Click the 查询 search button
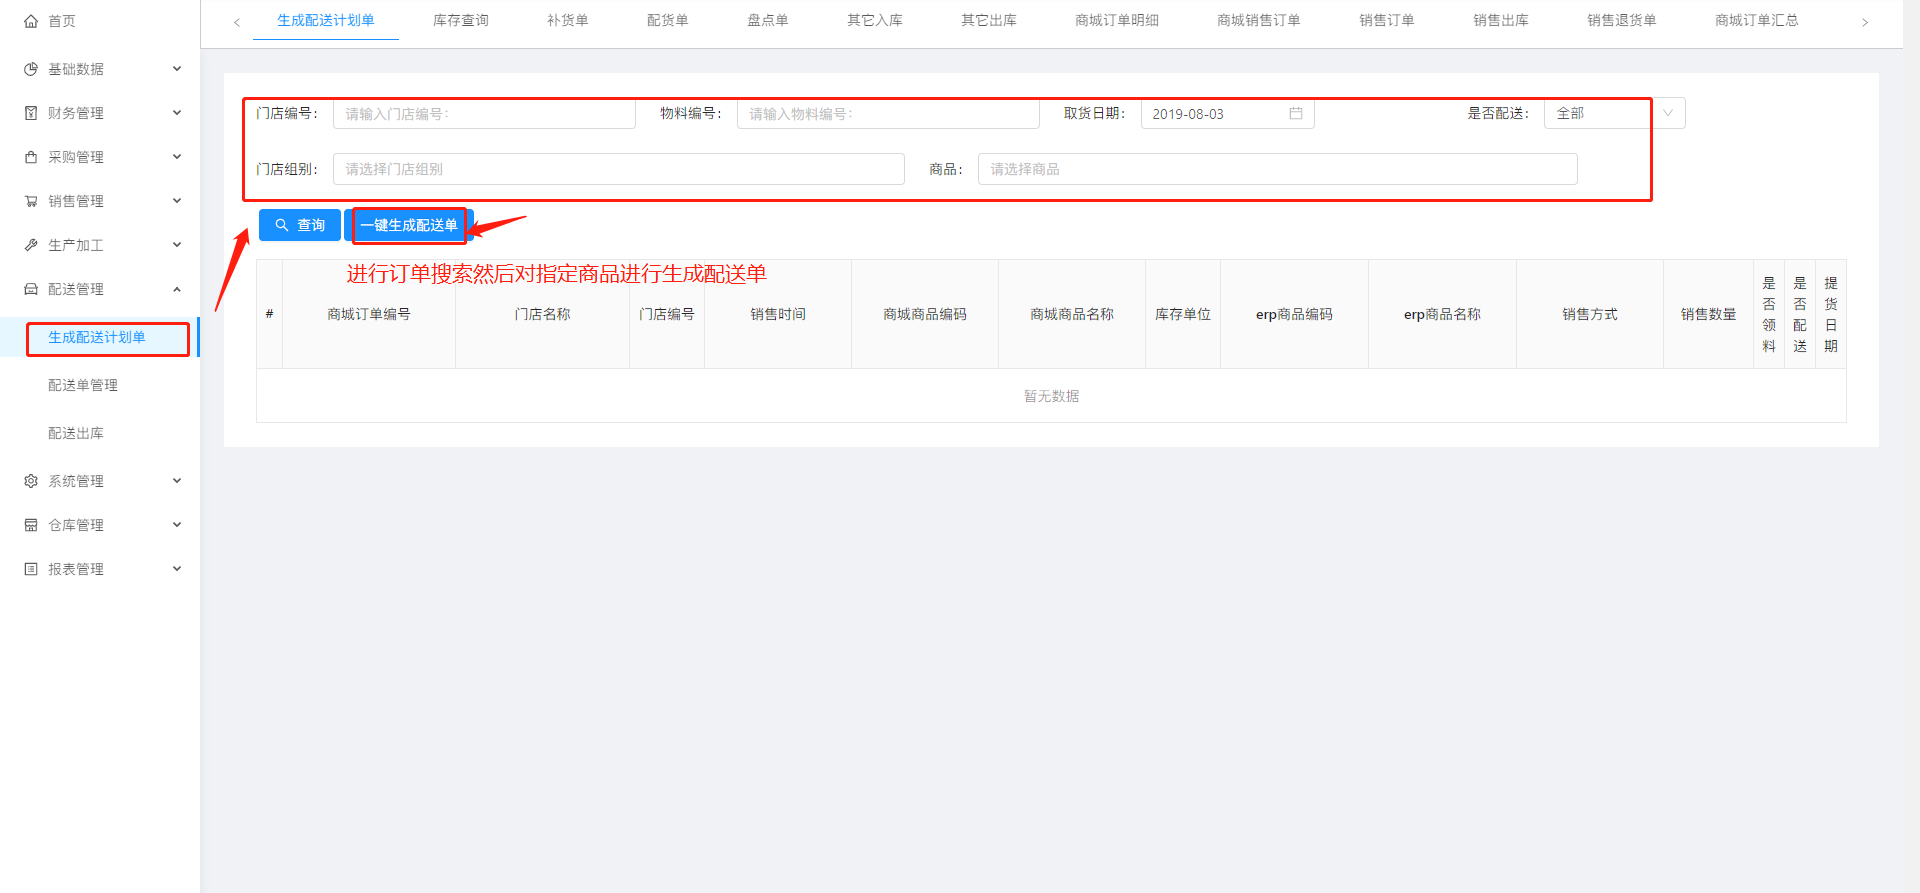The width and height of the screenshot is (1920, 893). pyautogui.click(x=300, y=225)
